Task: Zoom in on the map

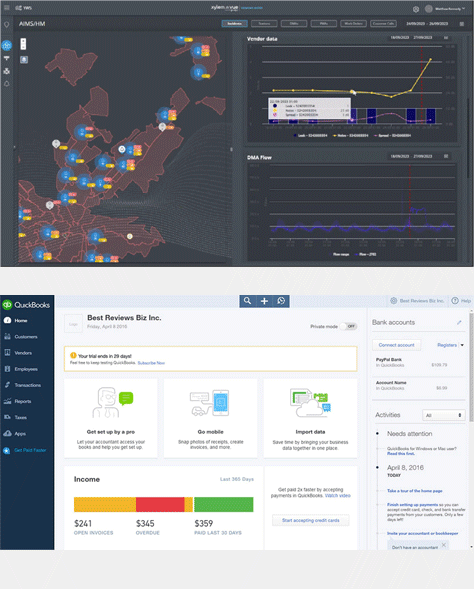Action: [23, 41]
